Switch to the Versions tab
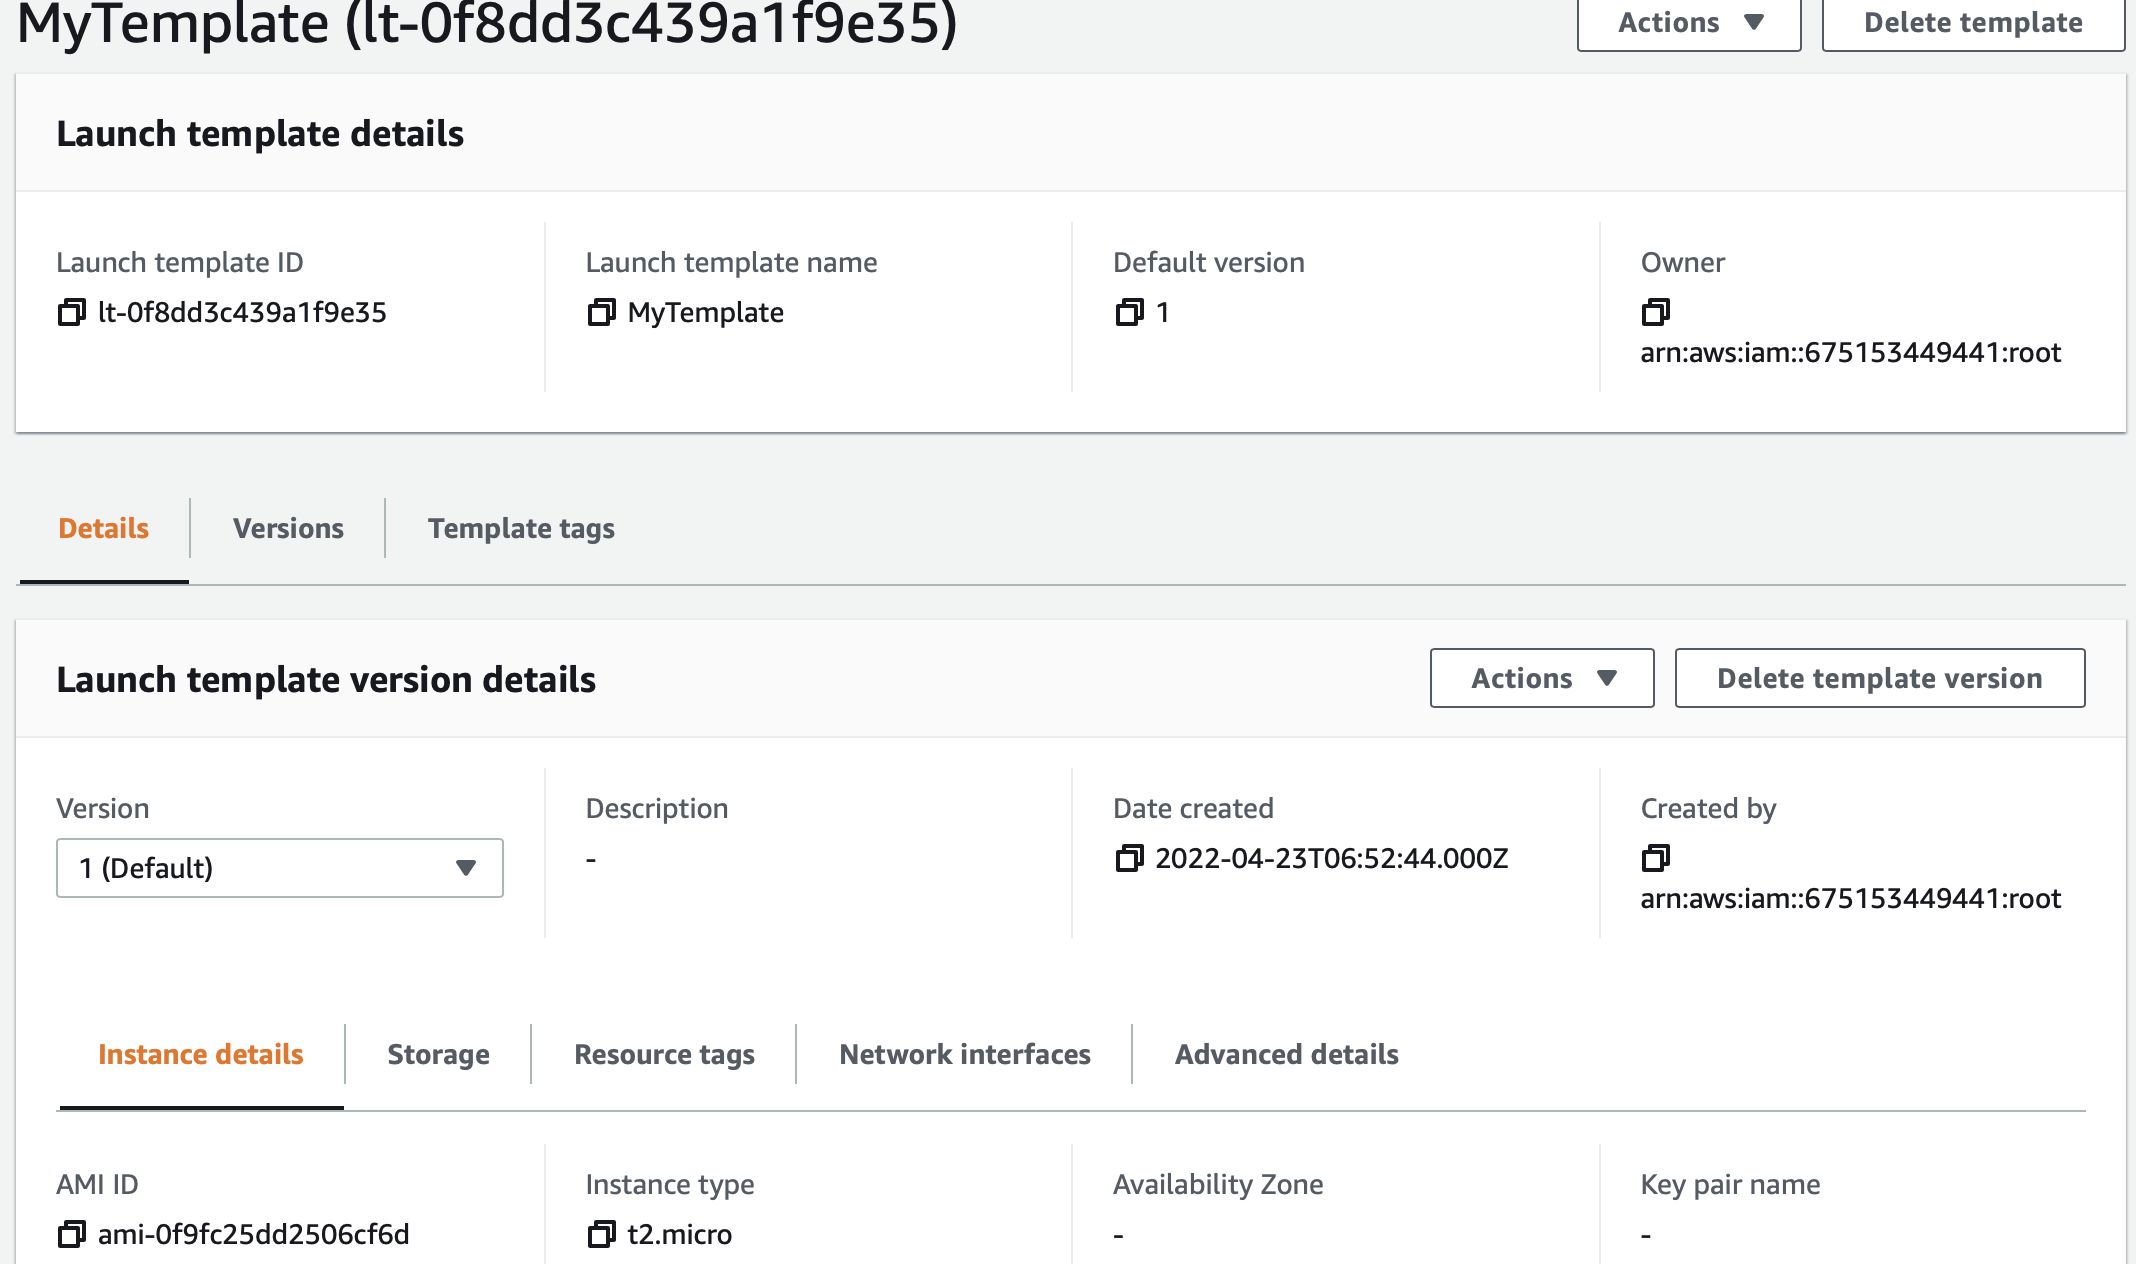The width and height of the screenshot is (2136, 1264). [x=288, y=529]
